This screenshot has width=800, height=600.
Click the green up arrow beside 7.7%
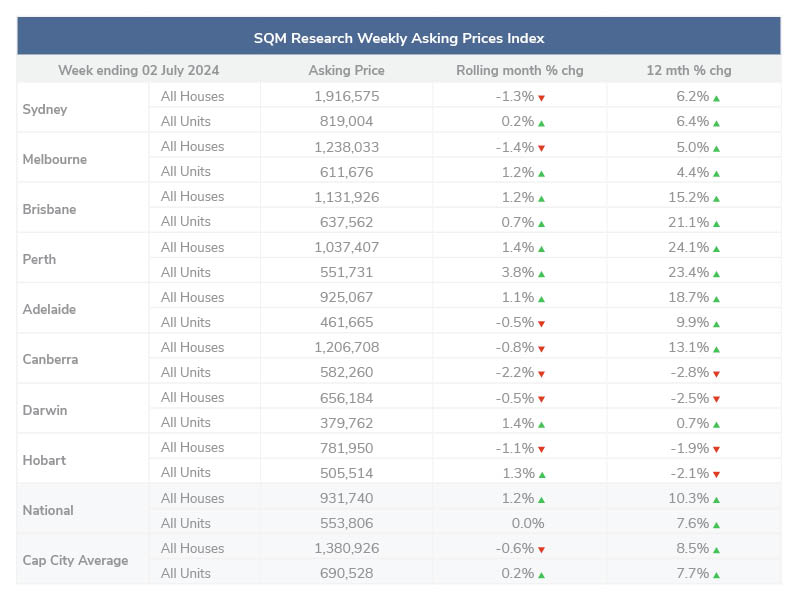(716, 575)
